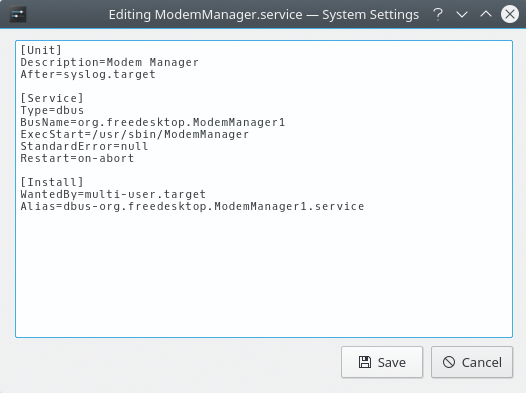Close the Editing ModemManager.service dialog

coord(510,14)
